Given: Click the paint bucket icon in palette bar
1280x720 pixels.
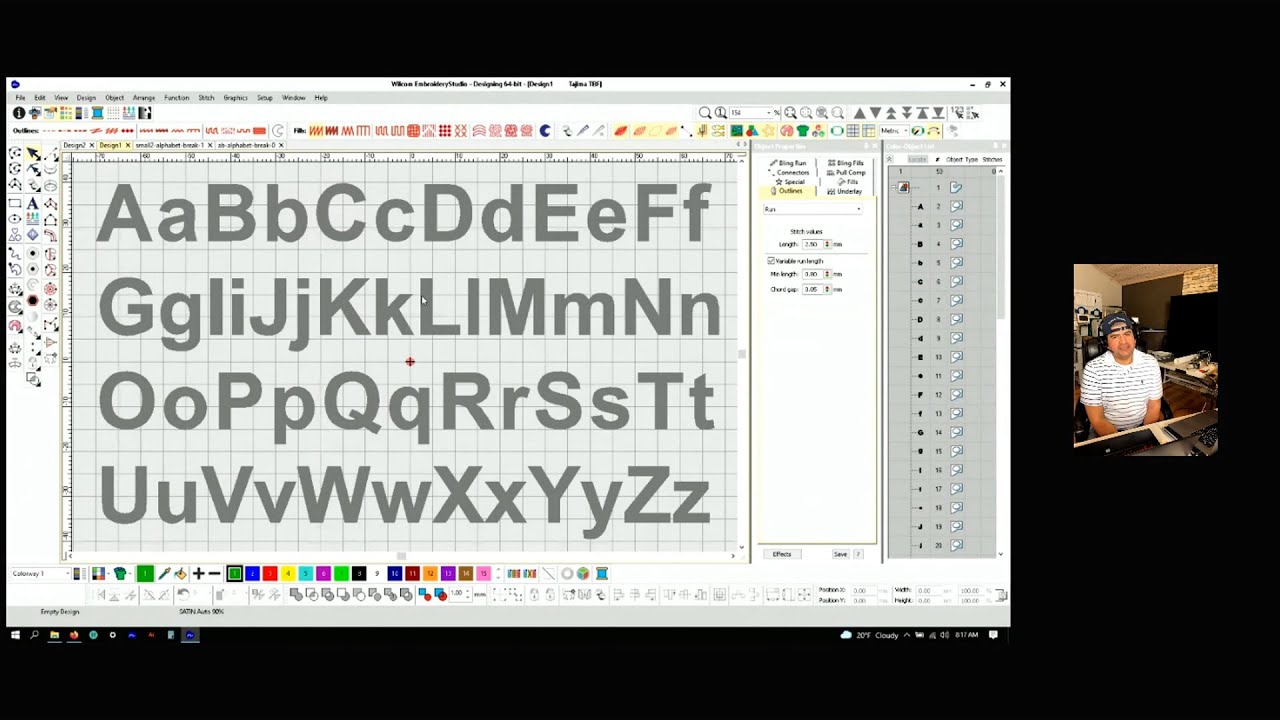Looking at the screenshot, I should pyautogui.click(x=181, y=573).
